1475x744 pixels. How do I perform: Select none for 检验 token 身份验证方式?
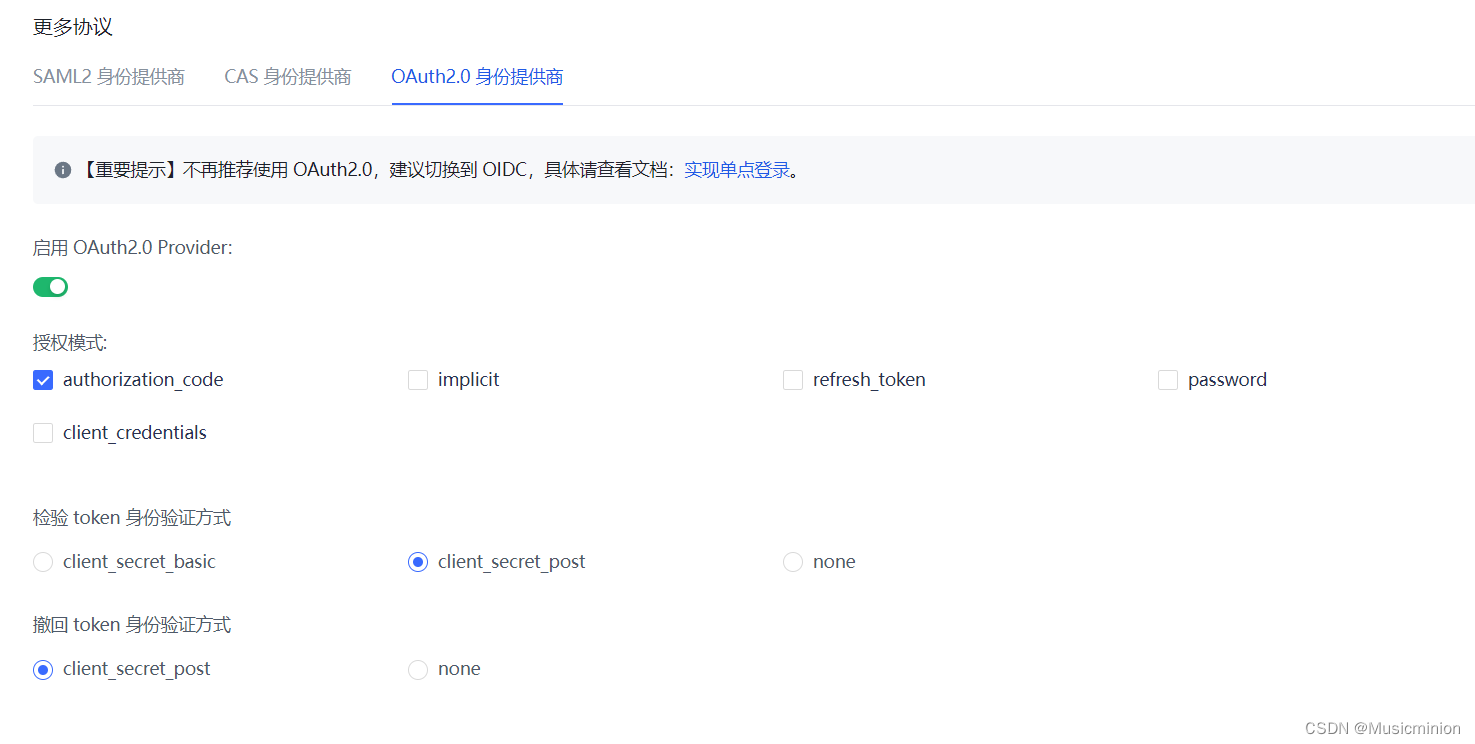(x=792, y=562)
